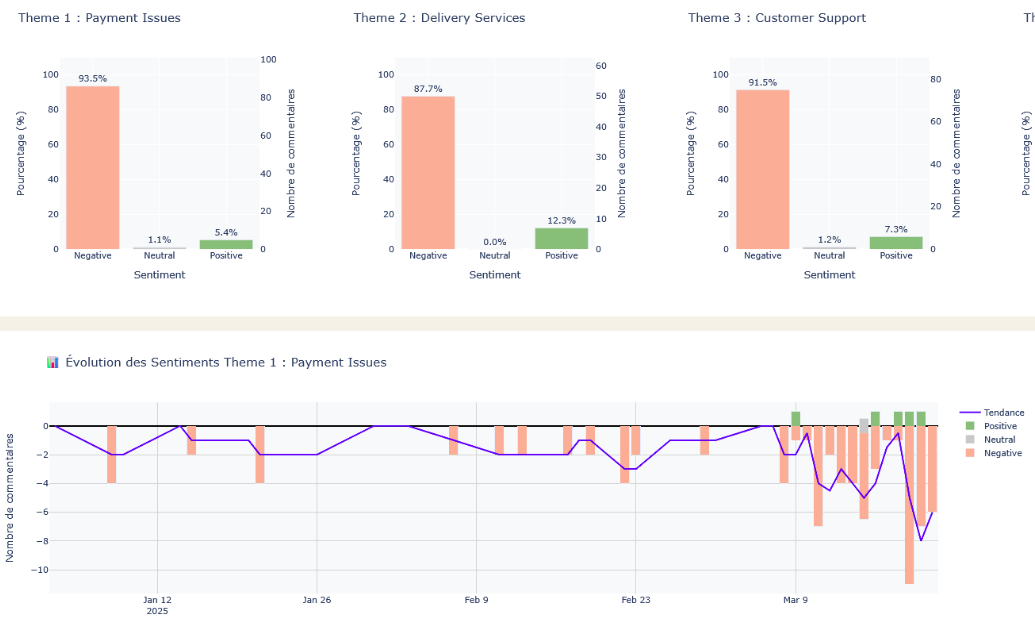Click the Mar 9 date label on timeline

[795, 600]
